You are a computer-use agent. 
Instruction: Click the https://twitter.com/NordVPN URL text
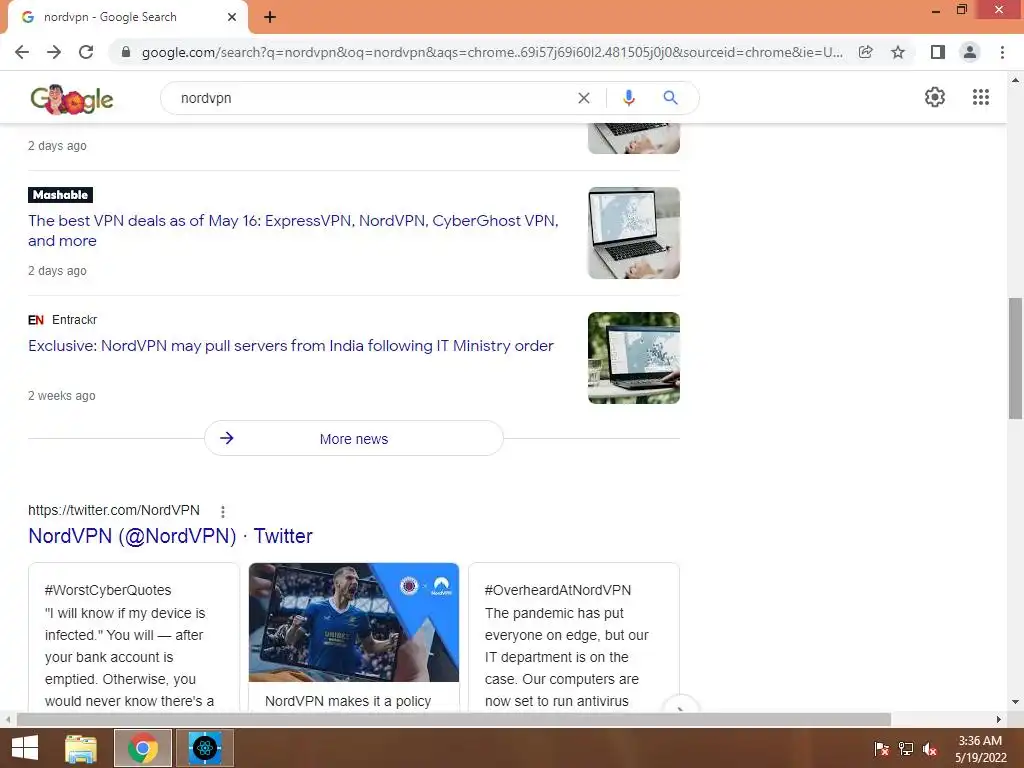pos(114,510)
